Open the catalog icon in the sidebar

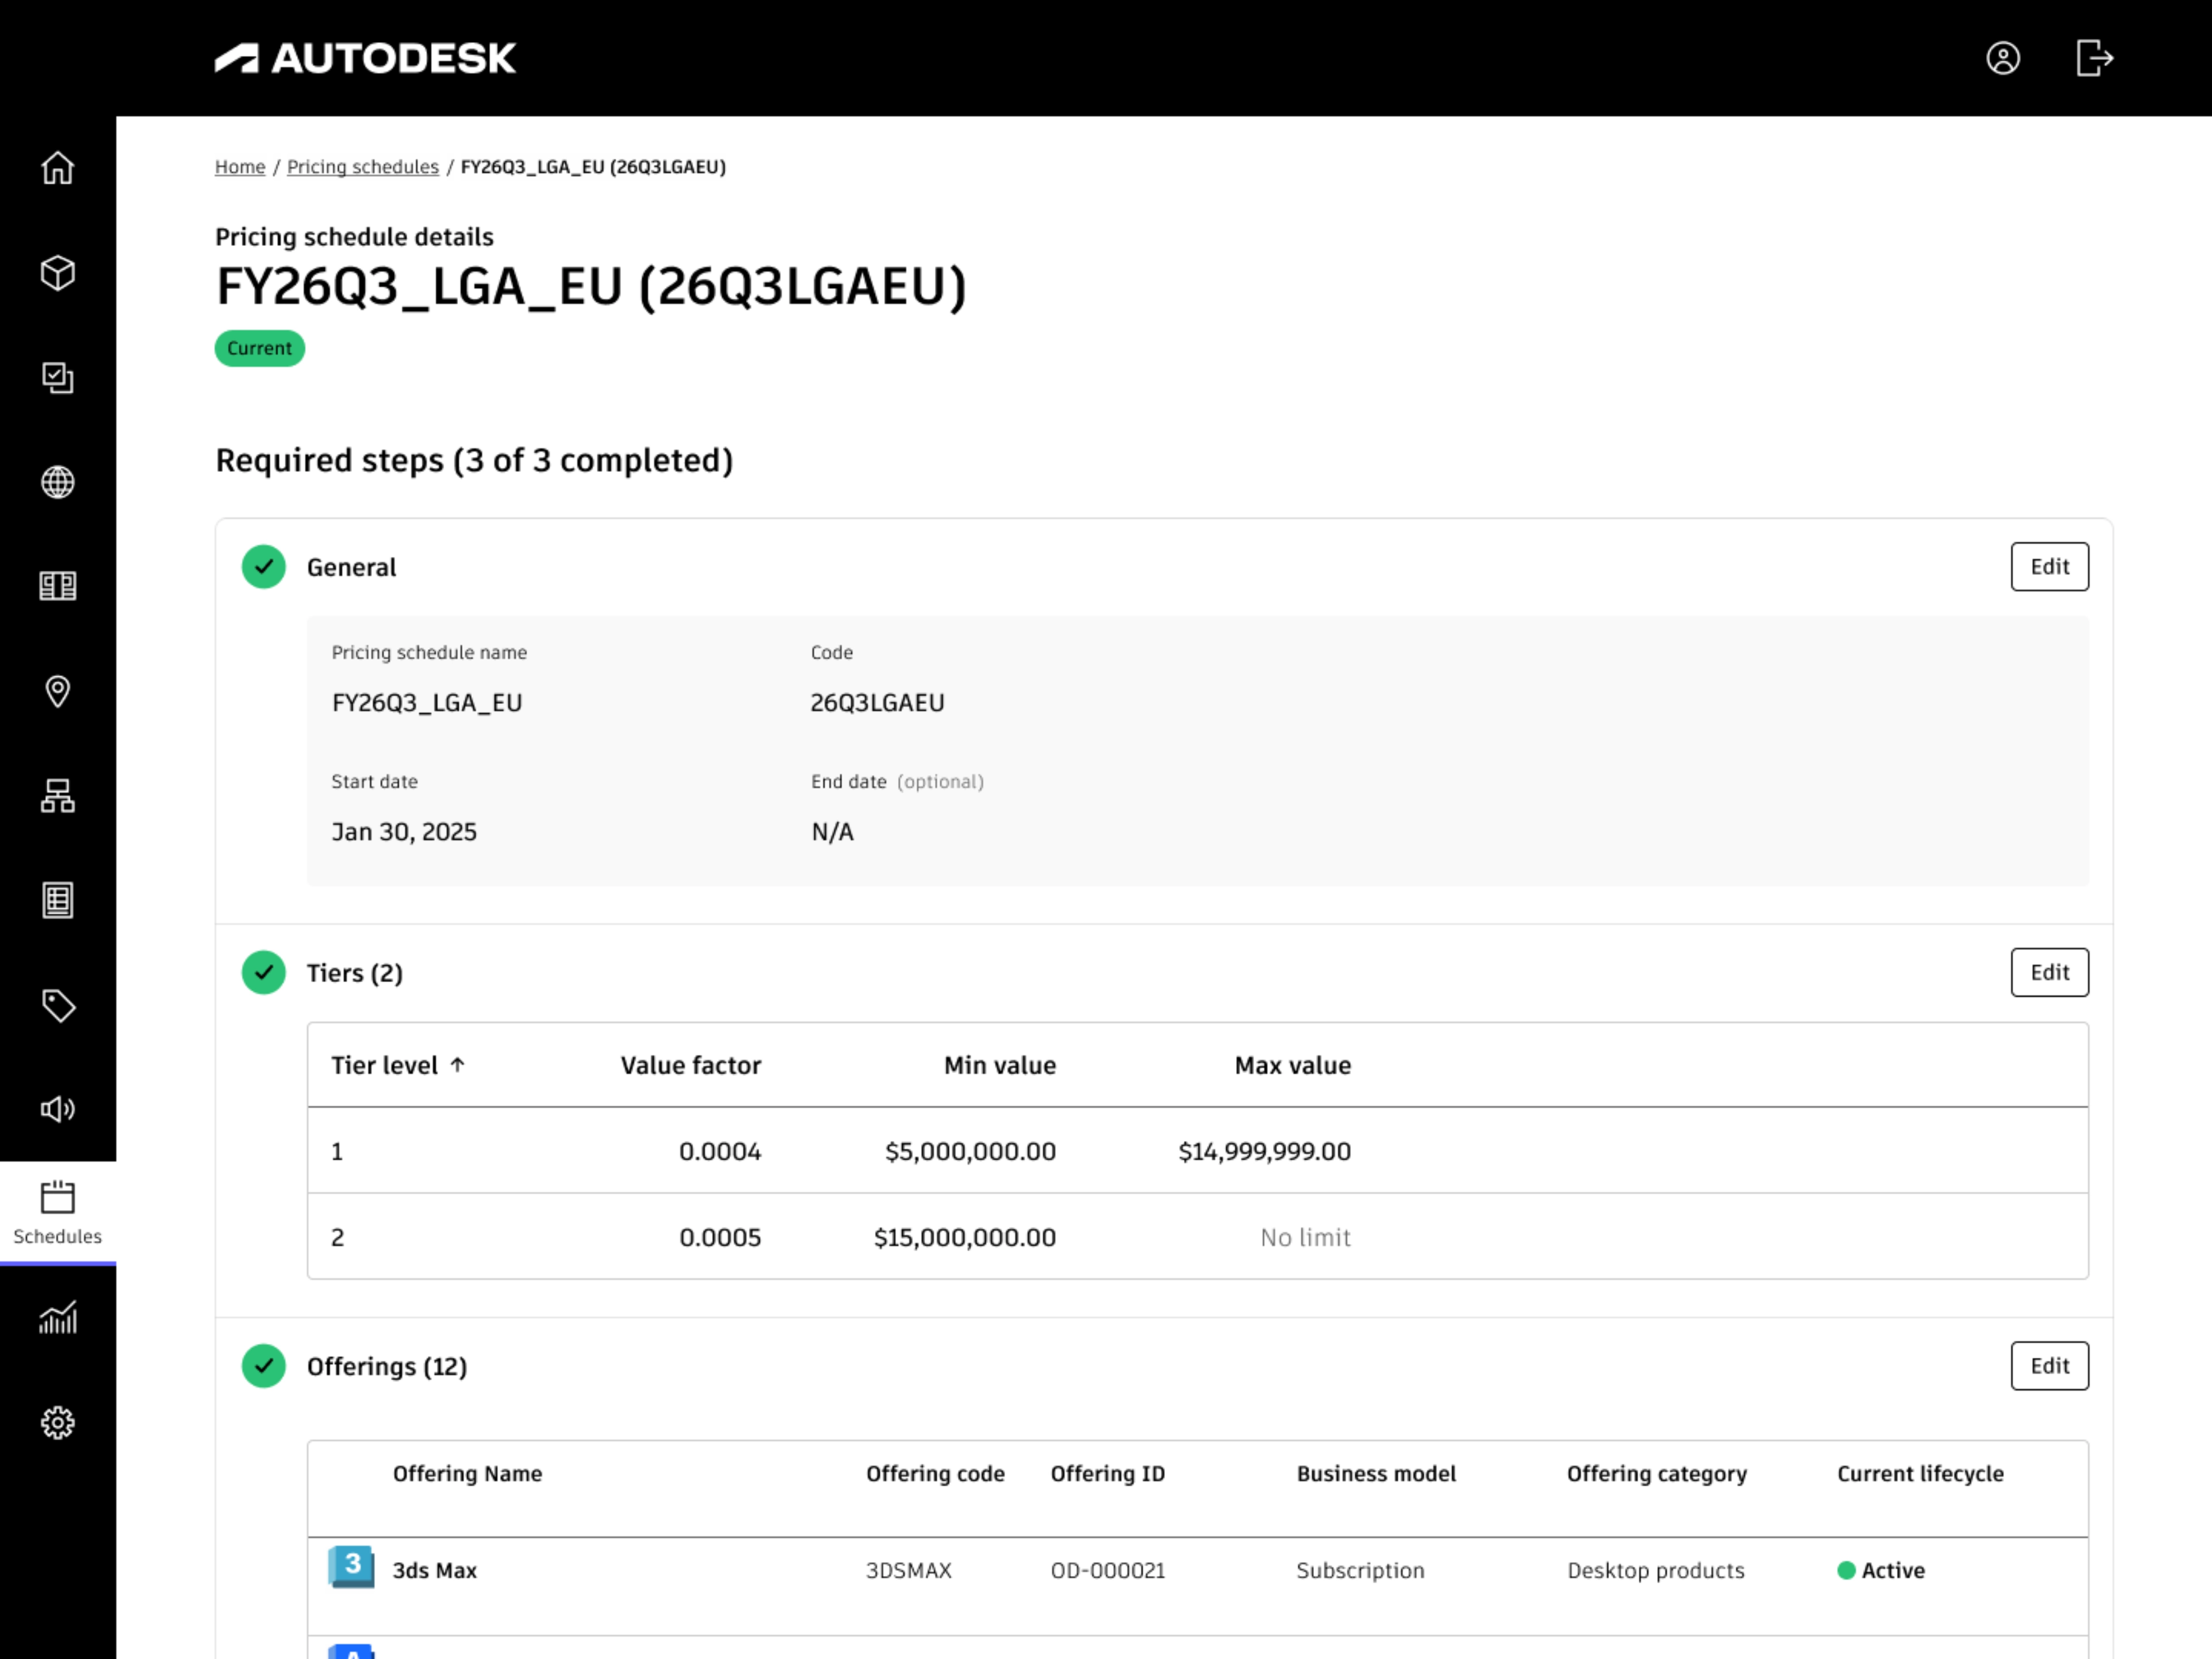pyautogui.click(x=58, y=586)
